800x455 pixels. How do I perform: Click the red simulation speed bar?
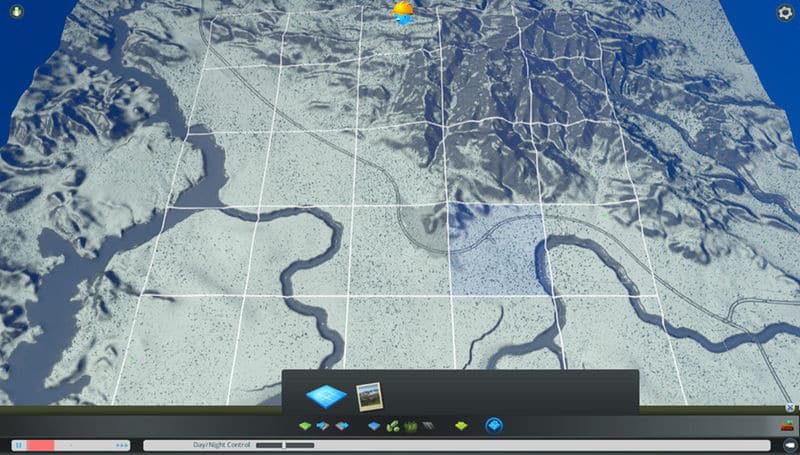pyautogui.click(x=41, y=445)
